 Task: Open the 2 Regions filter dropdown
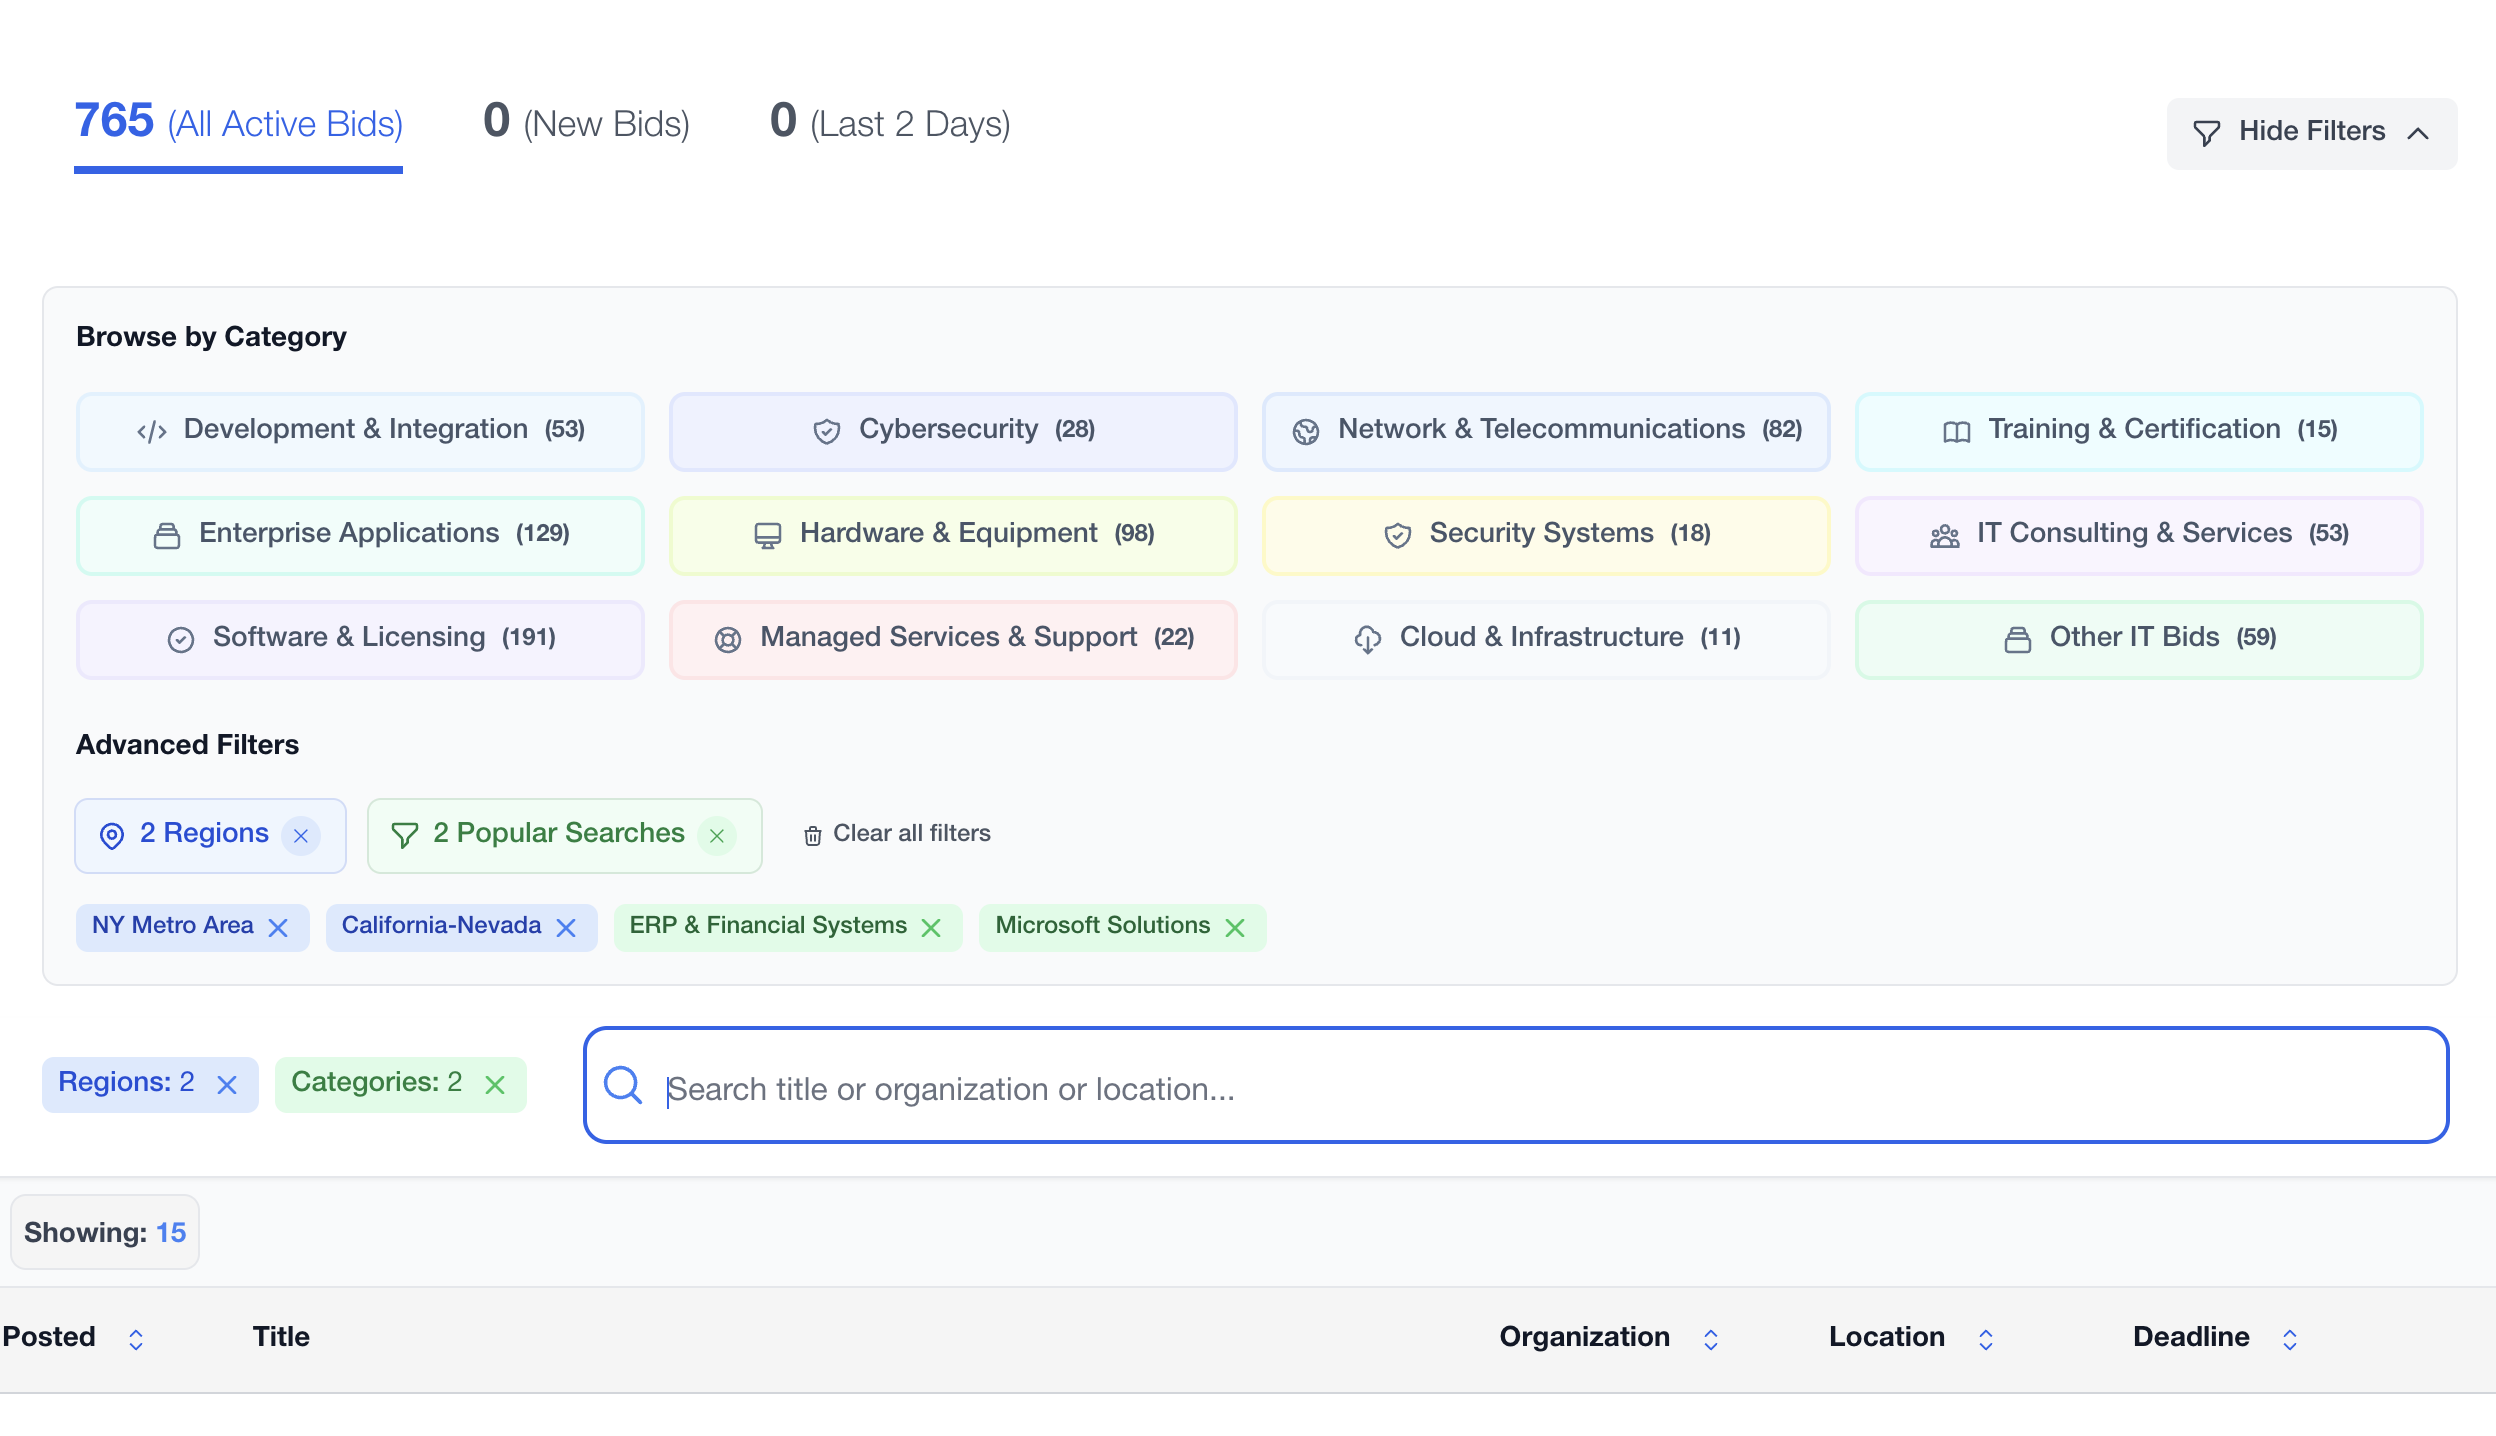point(210,835)
